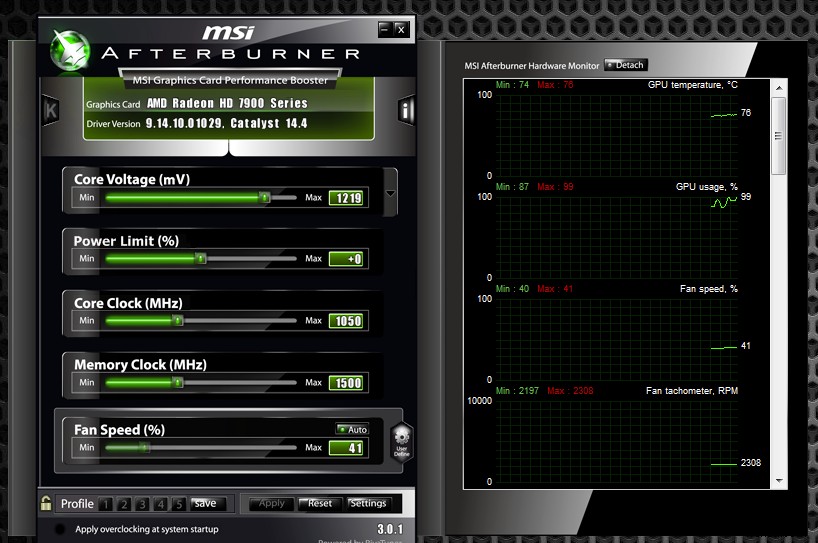Viewport: 818px width, 543px height.
Task: Click the Settings button
Action: coord(368,503)
